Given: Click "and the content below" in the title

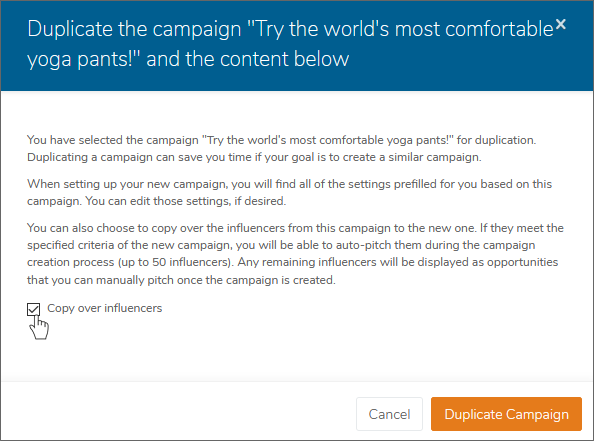Looking at the screenshot, I should tap(248, 59).
